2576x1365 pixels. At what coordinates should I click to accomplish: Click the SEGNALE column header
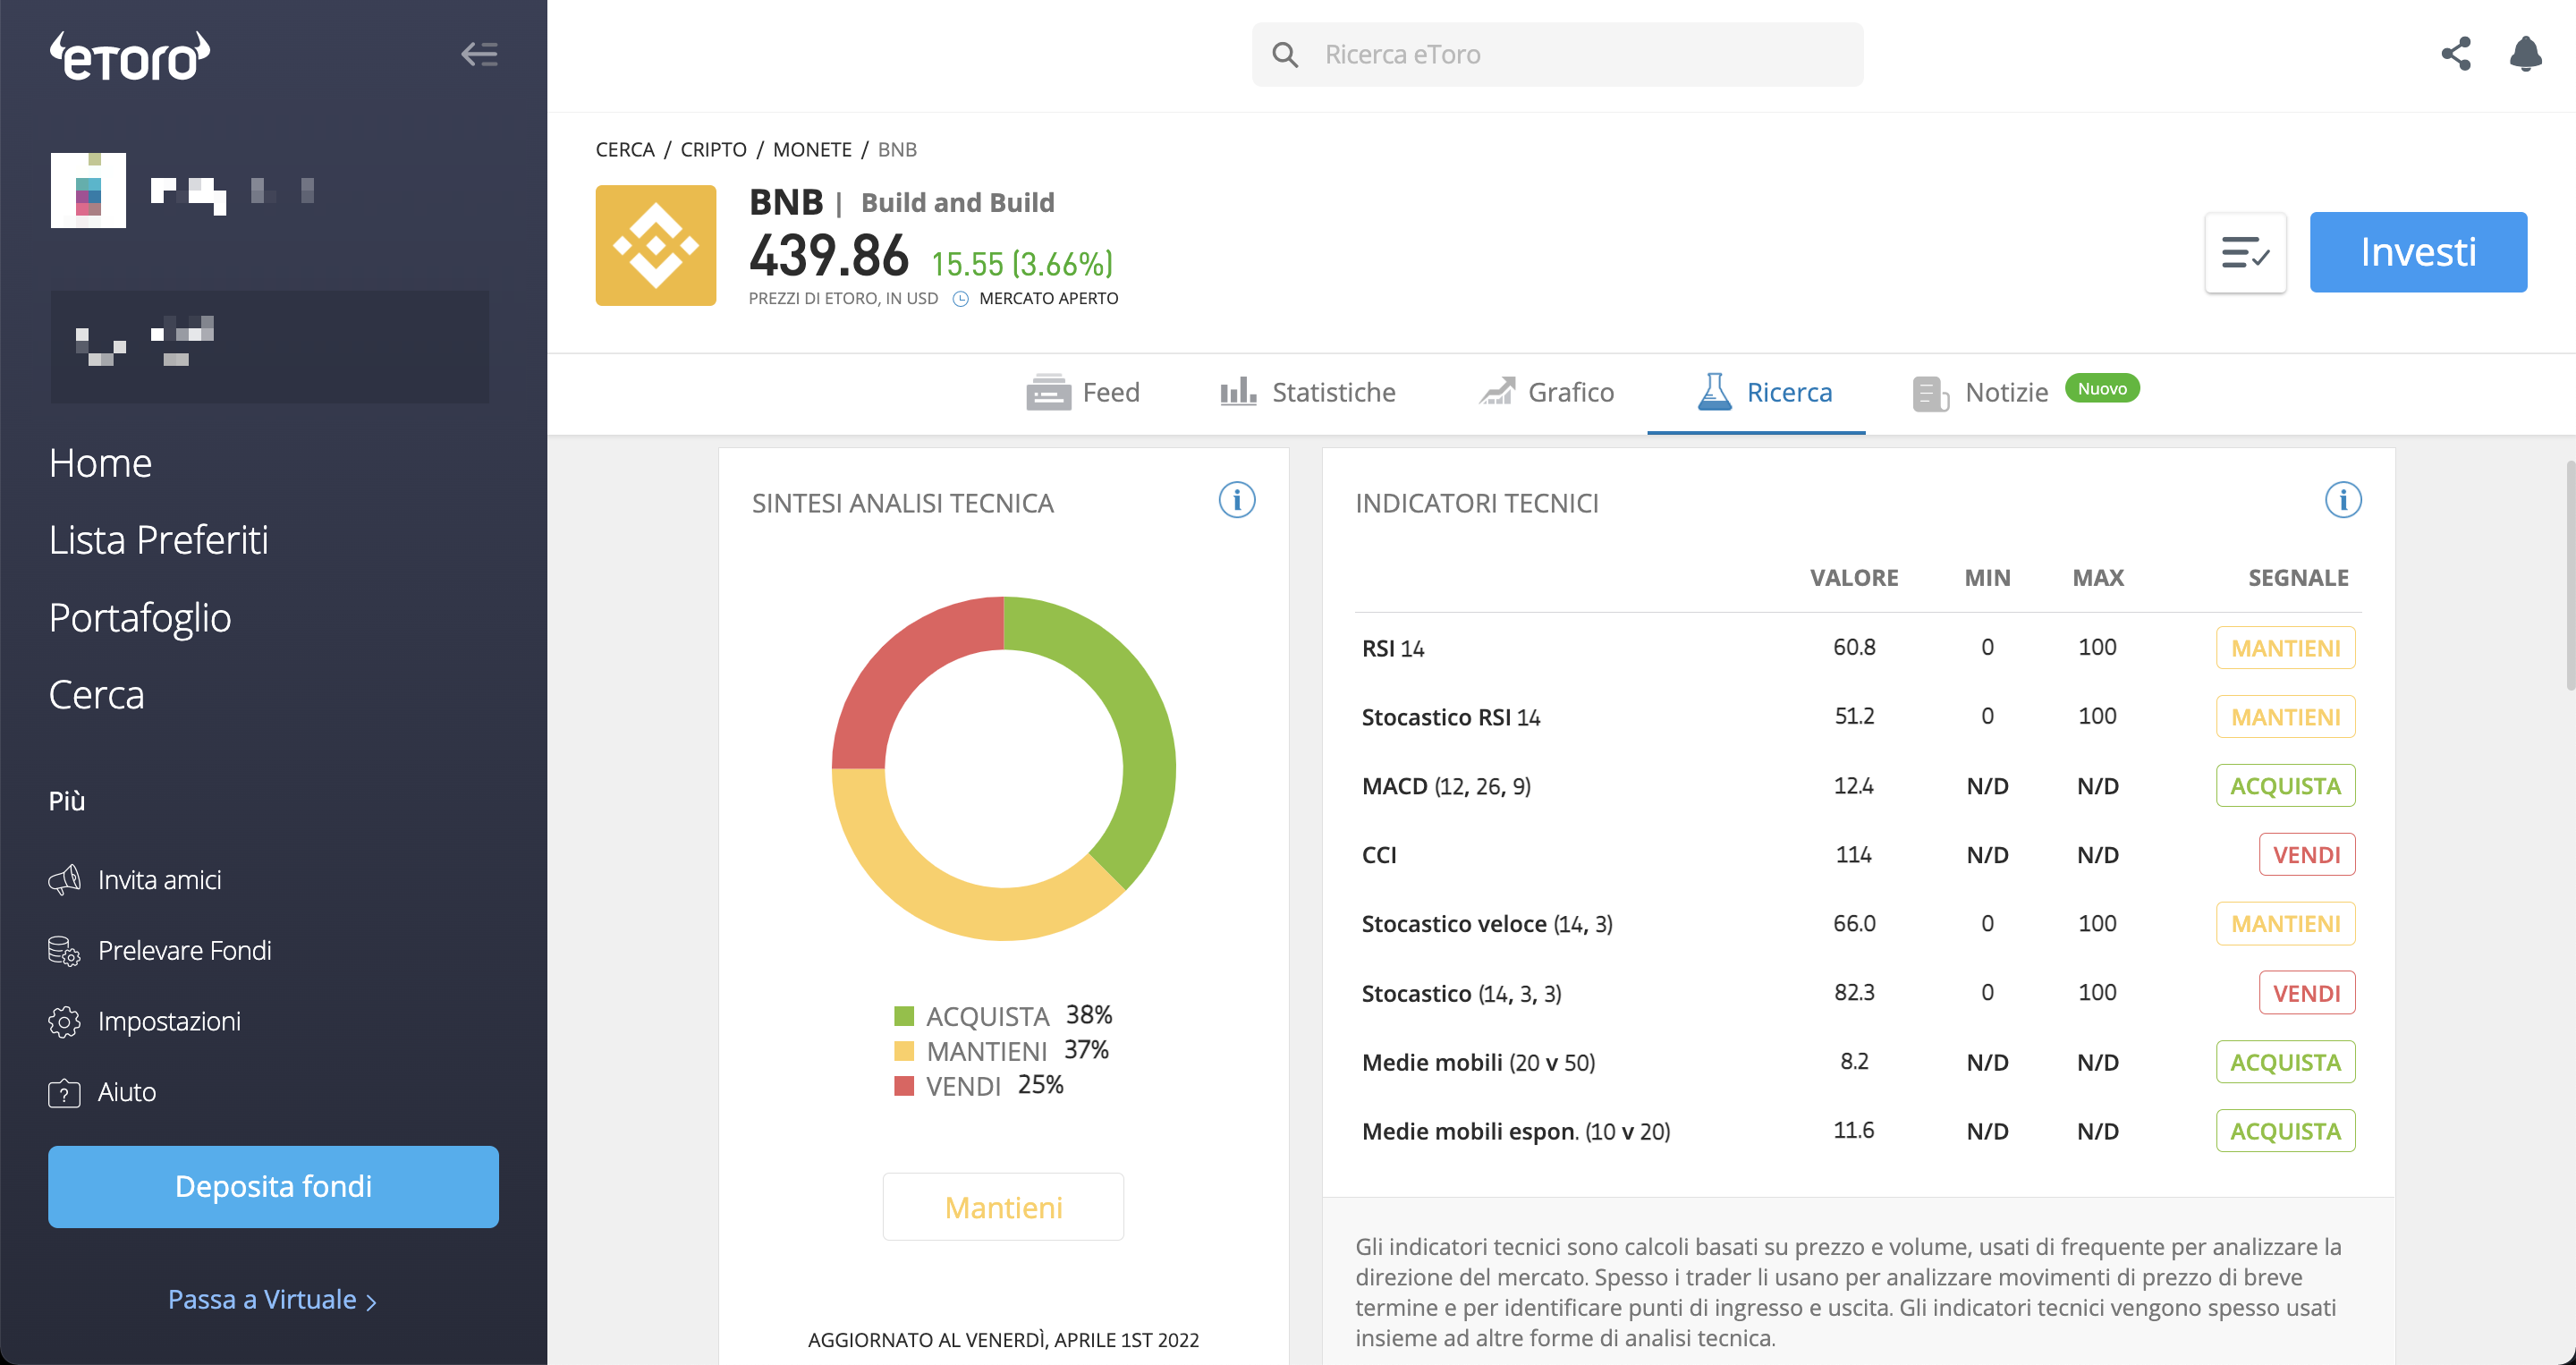(x=2298, y=577)
